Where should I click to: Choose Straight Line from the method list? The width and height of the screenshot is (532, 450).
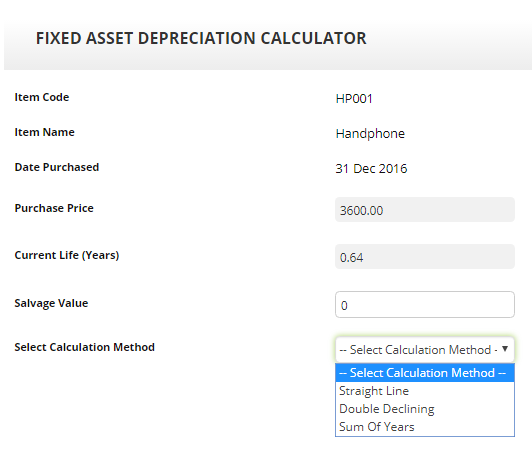tap(425, 391)
